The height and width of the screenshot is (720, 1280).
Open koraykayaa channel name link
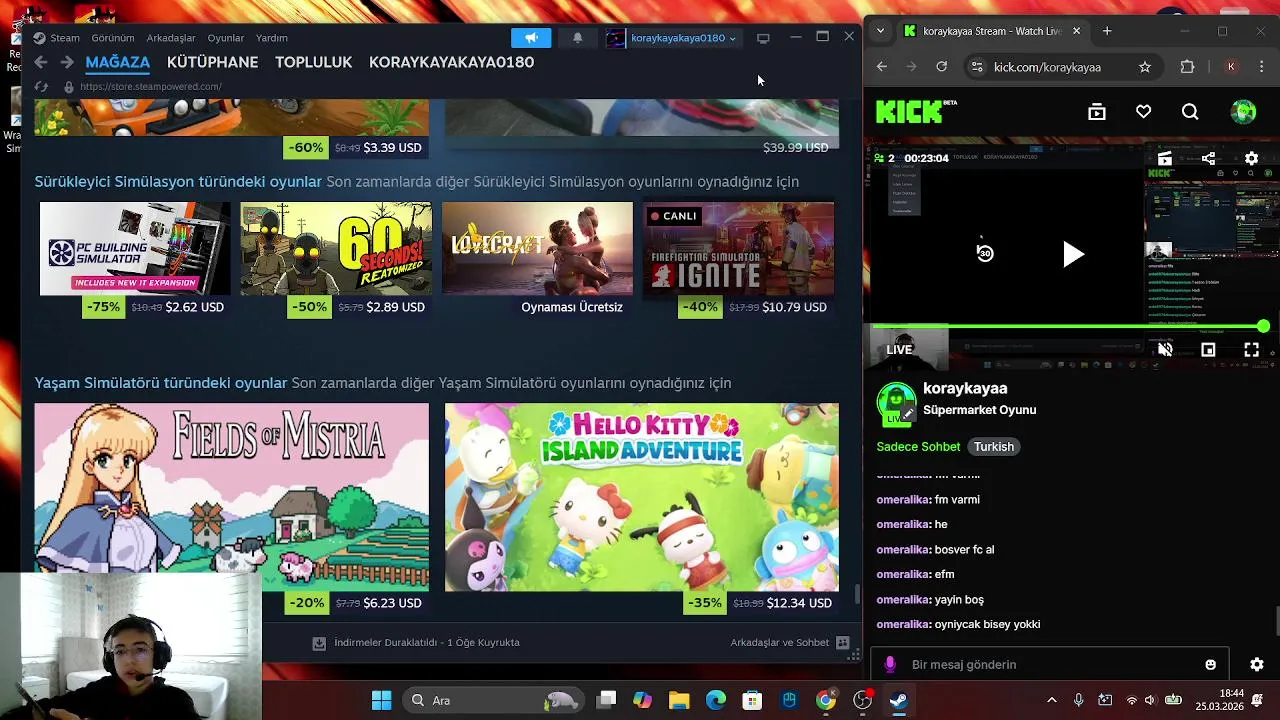tap(965, 388)
